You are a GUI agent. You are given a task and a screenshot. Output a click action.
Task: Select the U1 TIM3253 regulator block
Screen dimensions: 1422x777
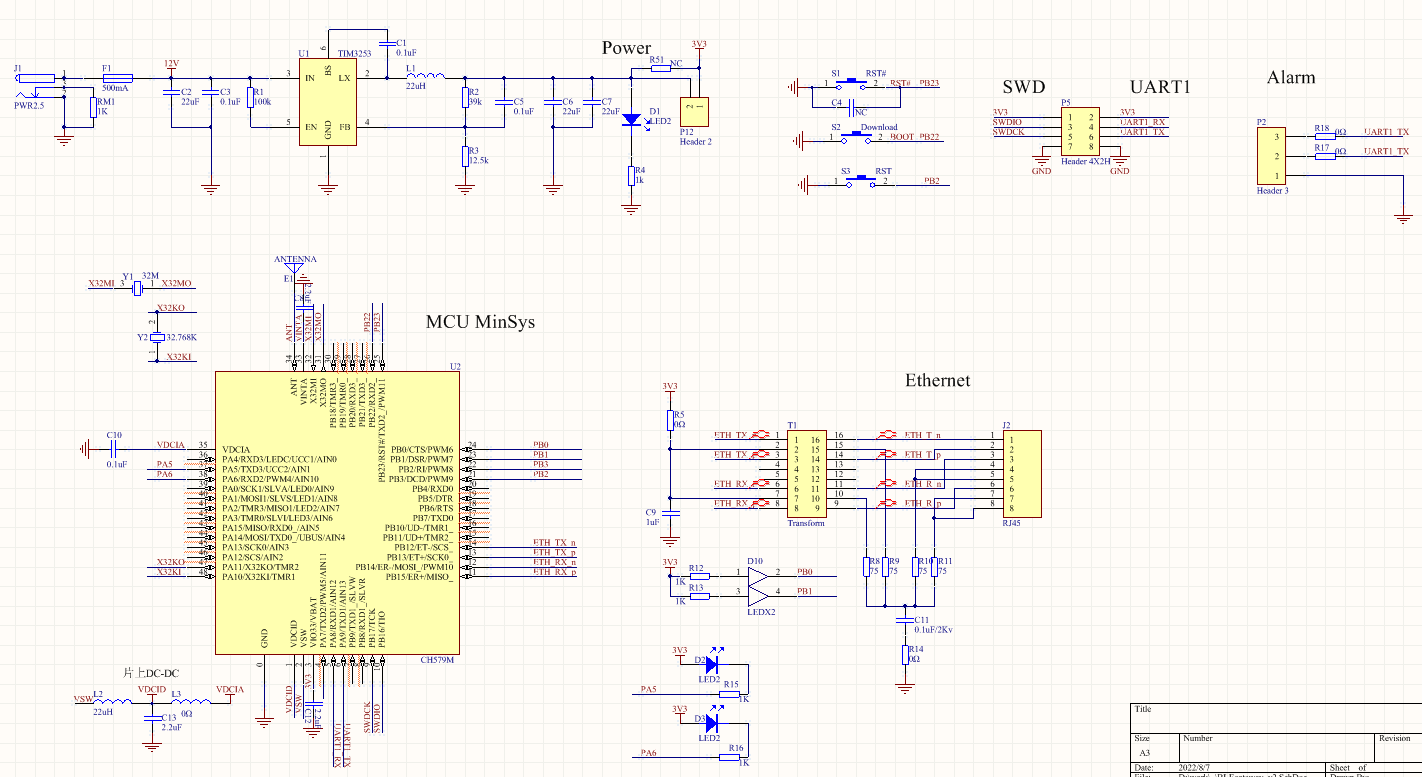[328, 103]
